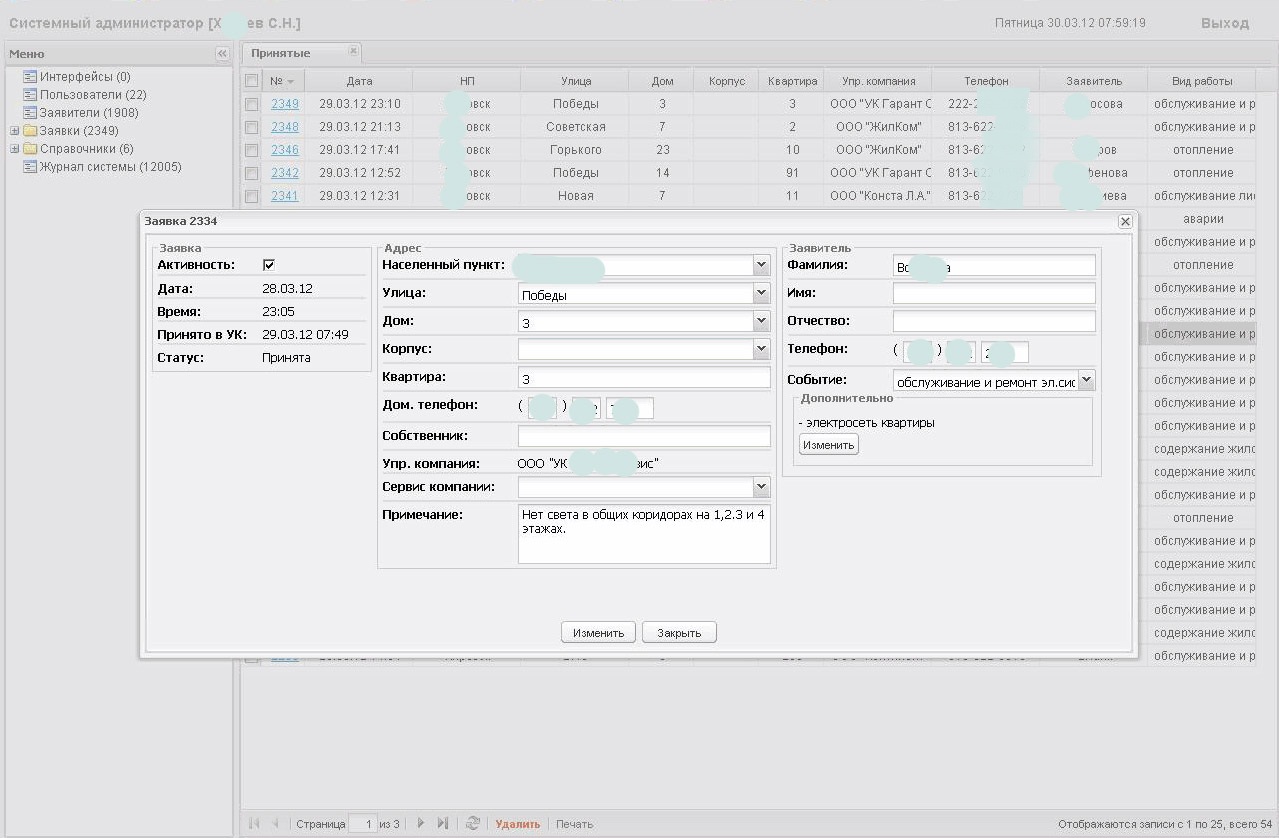Viewport: 1279px width, 838px height.
Task: Close the Принятые tab with its x
Action: [353, 51]
